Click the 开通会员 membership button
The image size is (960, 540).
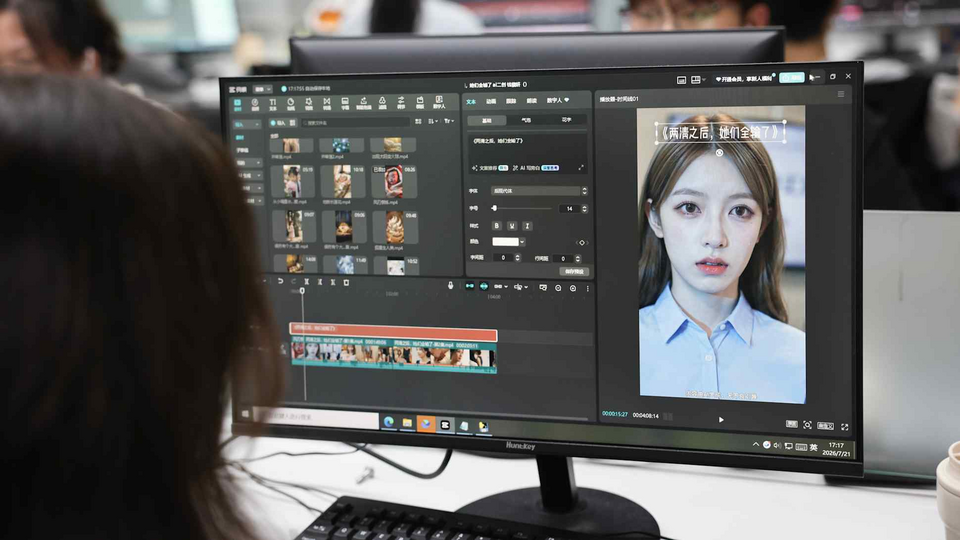[744, 79]
